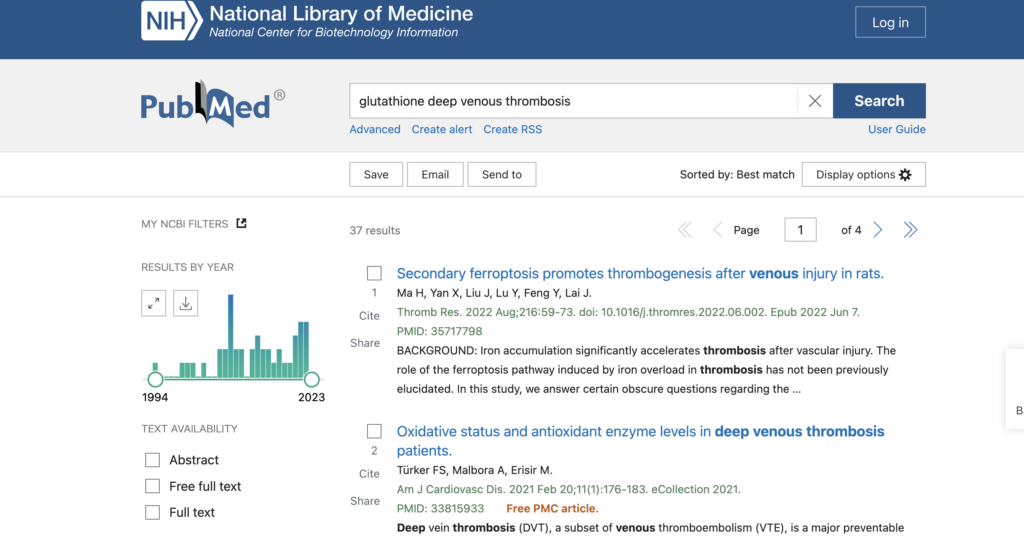Click the NIH logo icon
The width and height of the screenshot is (1024, 536).
[171, 22]
